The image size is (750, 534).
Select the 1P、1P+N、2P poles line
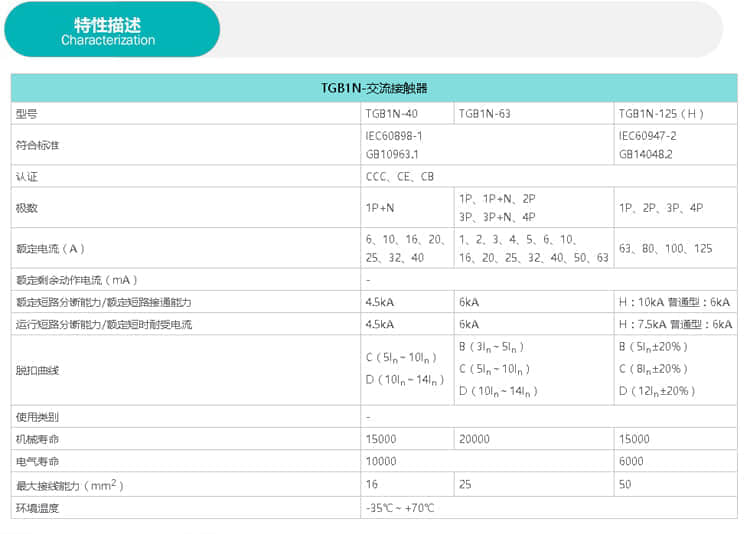coord(497,199)
